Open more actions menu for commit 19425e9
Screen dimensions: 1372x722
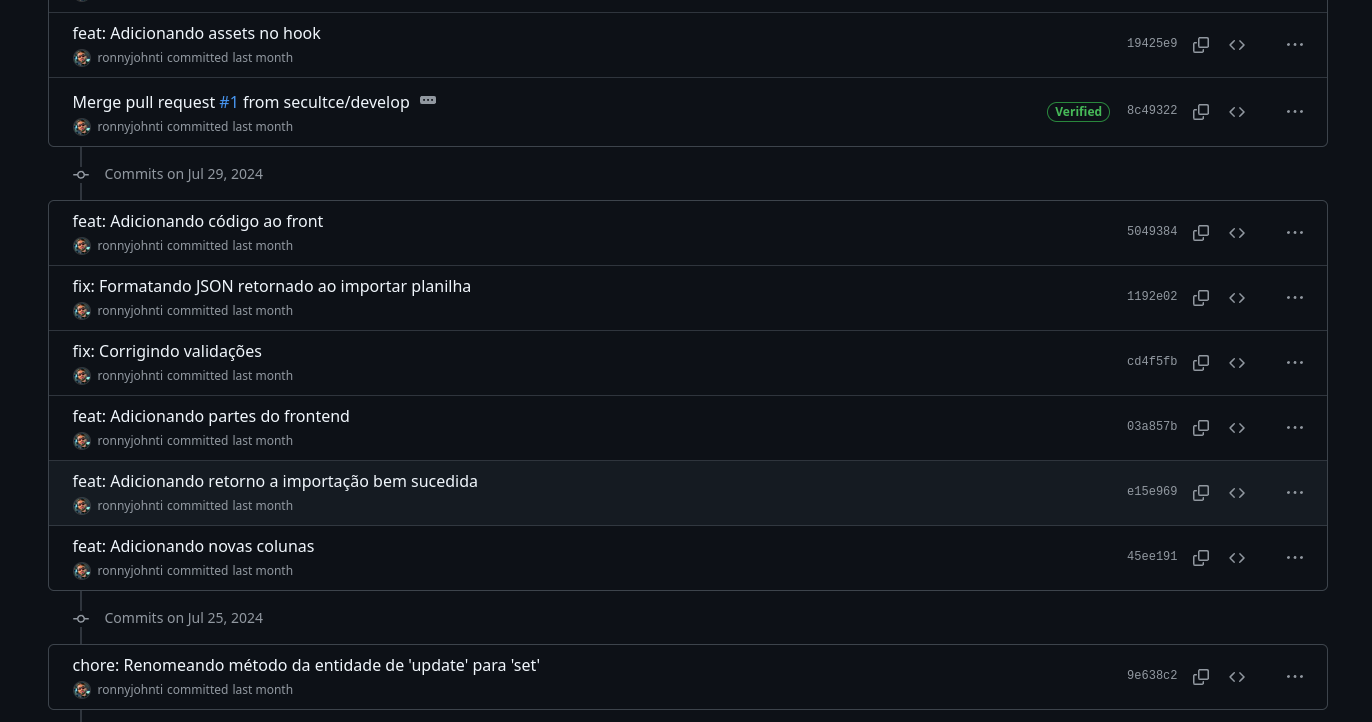(x=1295, y=45)
